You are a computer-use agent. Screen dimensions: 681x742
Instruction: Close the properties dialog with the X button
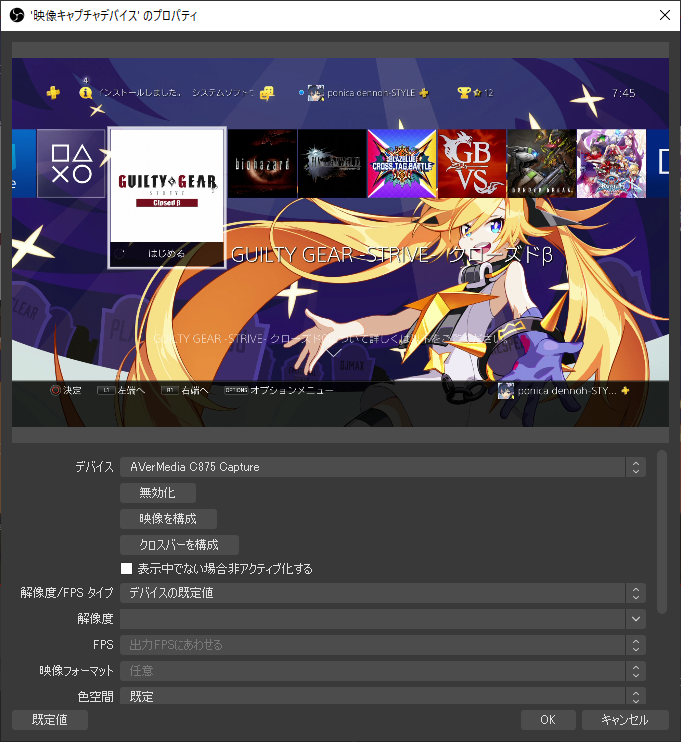pyautogui.click(x=664, y=15)
